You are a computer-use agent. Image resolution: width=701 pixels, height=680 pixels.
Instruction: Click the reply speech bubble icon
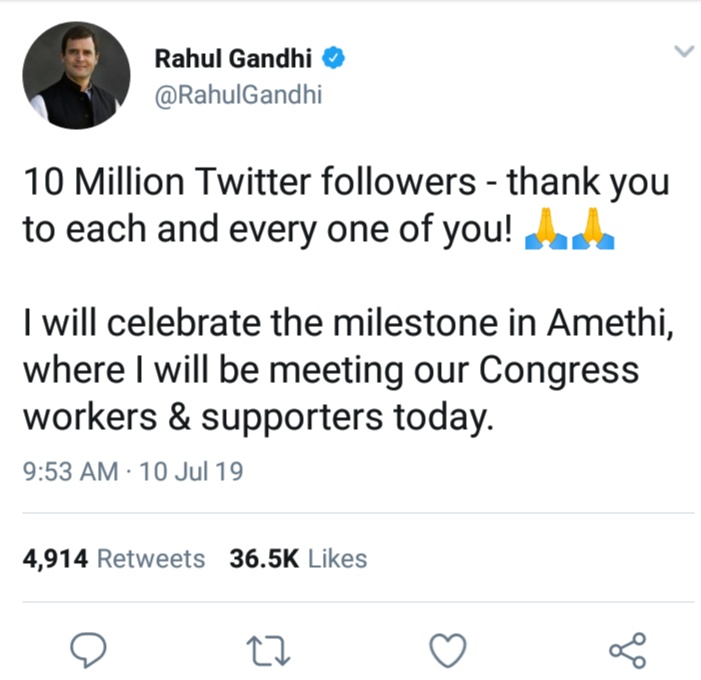(90, 650)
